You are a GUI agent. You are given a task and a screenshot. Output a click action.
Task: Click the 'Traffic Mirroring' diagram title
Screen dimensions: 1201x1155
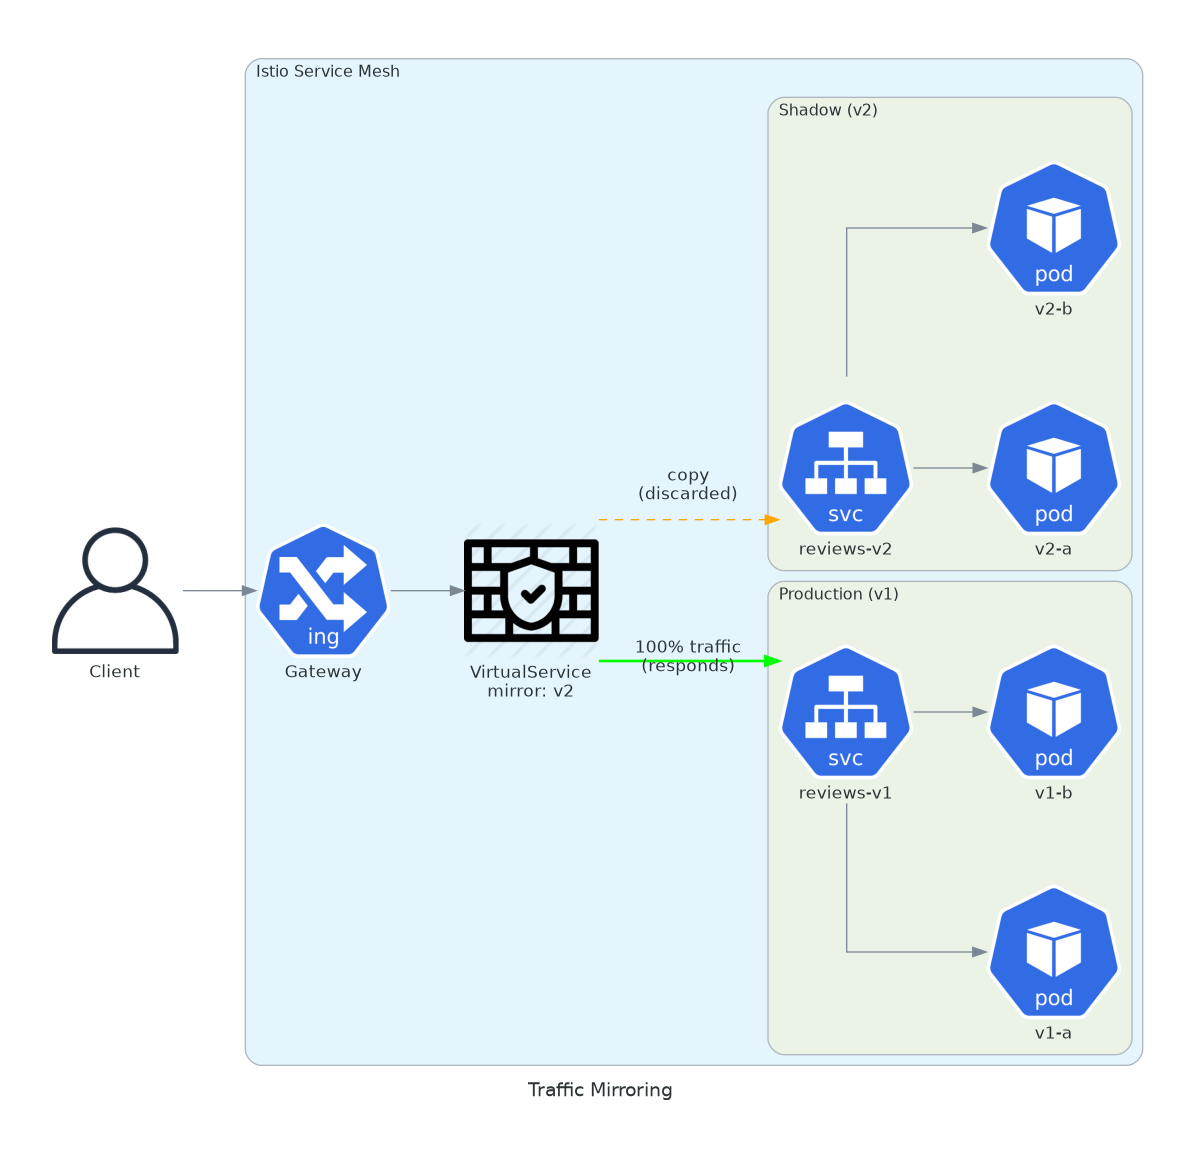600,1090
